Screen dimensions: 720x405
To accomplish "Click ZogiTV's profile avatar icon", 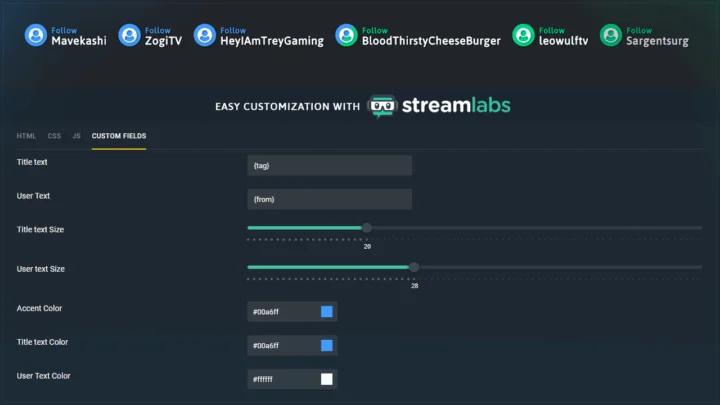I will pyautogui.click(x=129, y=36).
